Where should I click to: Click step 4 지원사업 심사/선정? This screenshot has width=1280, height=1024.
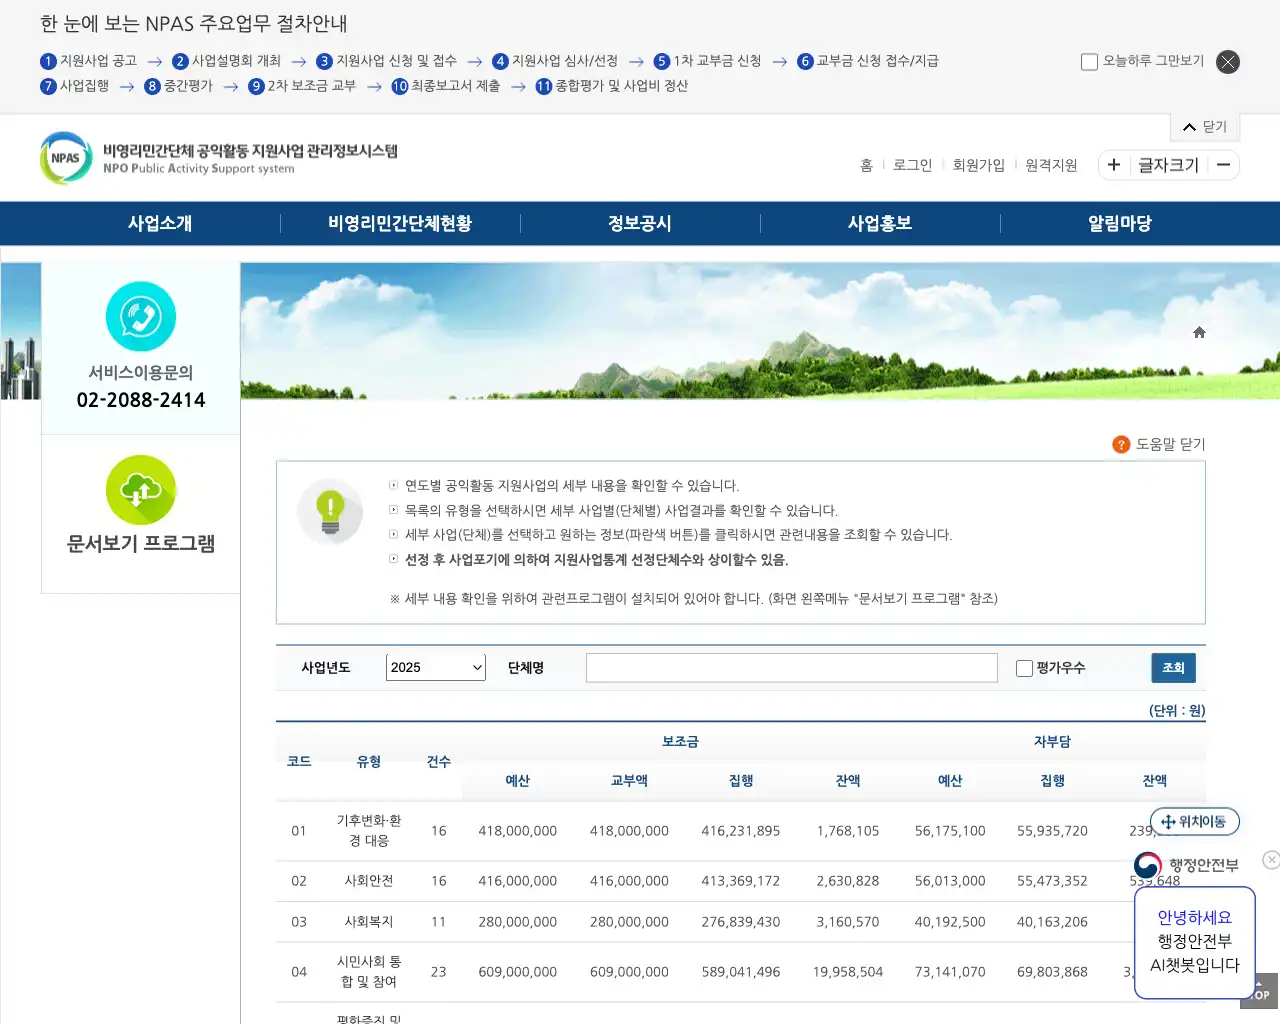555,61
